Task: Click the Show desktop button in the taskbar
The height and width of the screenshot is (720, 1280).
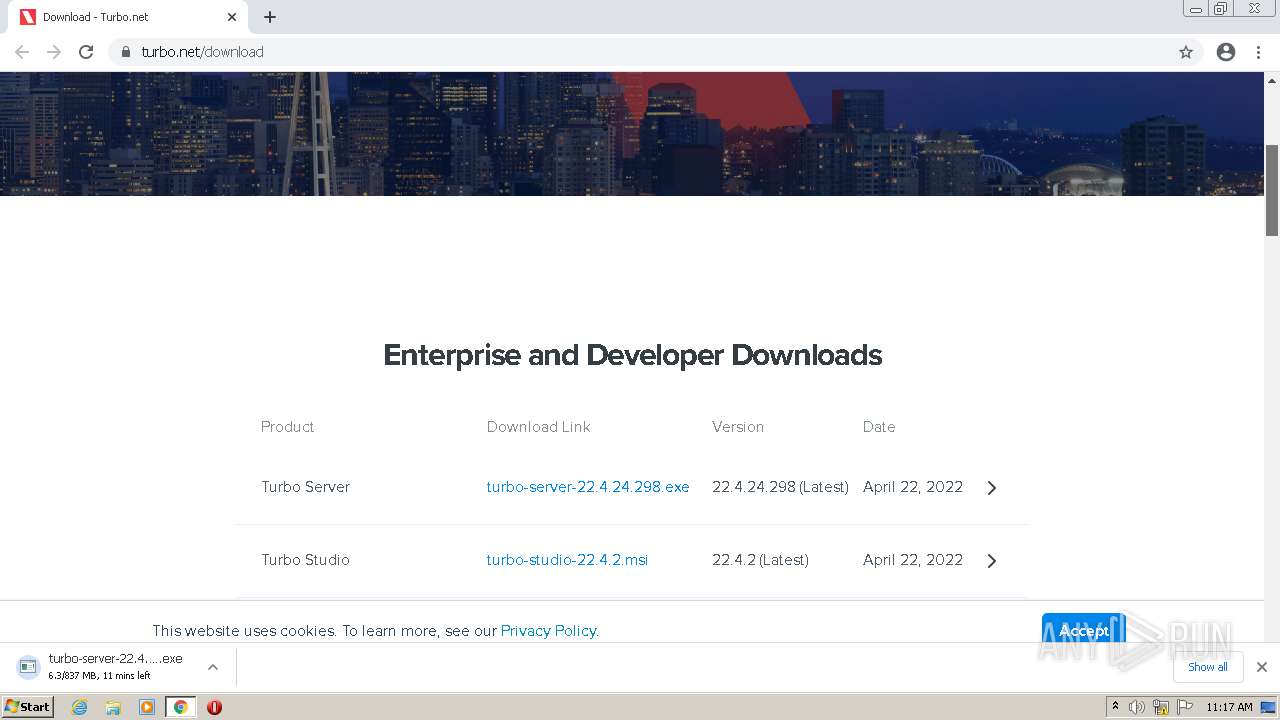Action: [x=1267, y=707]
